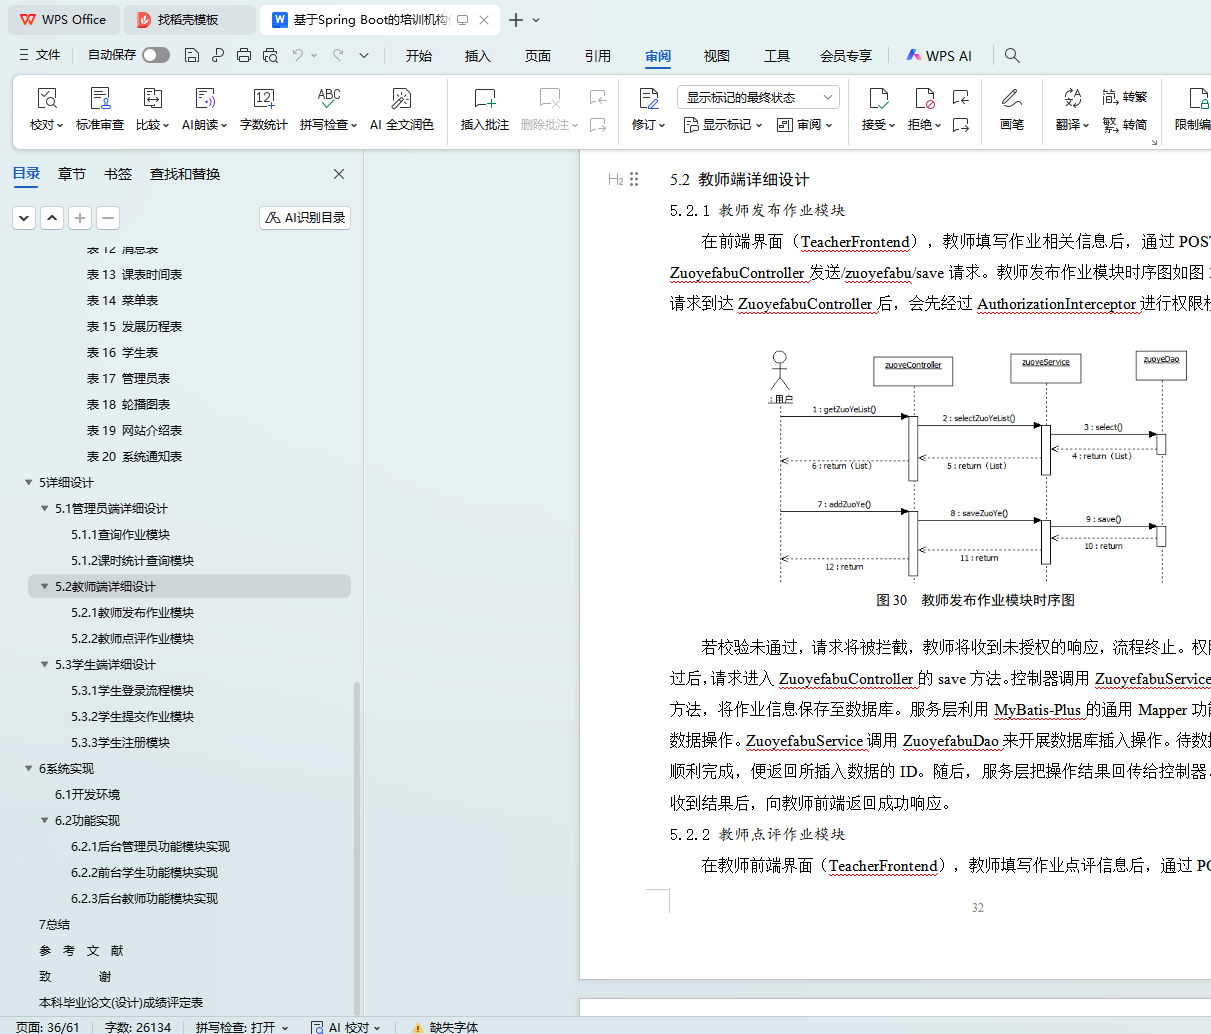The image size is (1211, 1034).
Task: Click the AI 全文润色 polish icon
Action: 401,99
